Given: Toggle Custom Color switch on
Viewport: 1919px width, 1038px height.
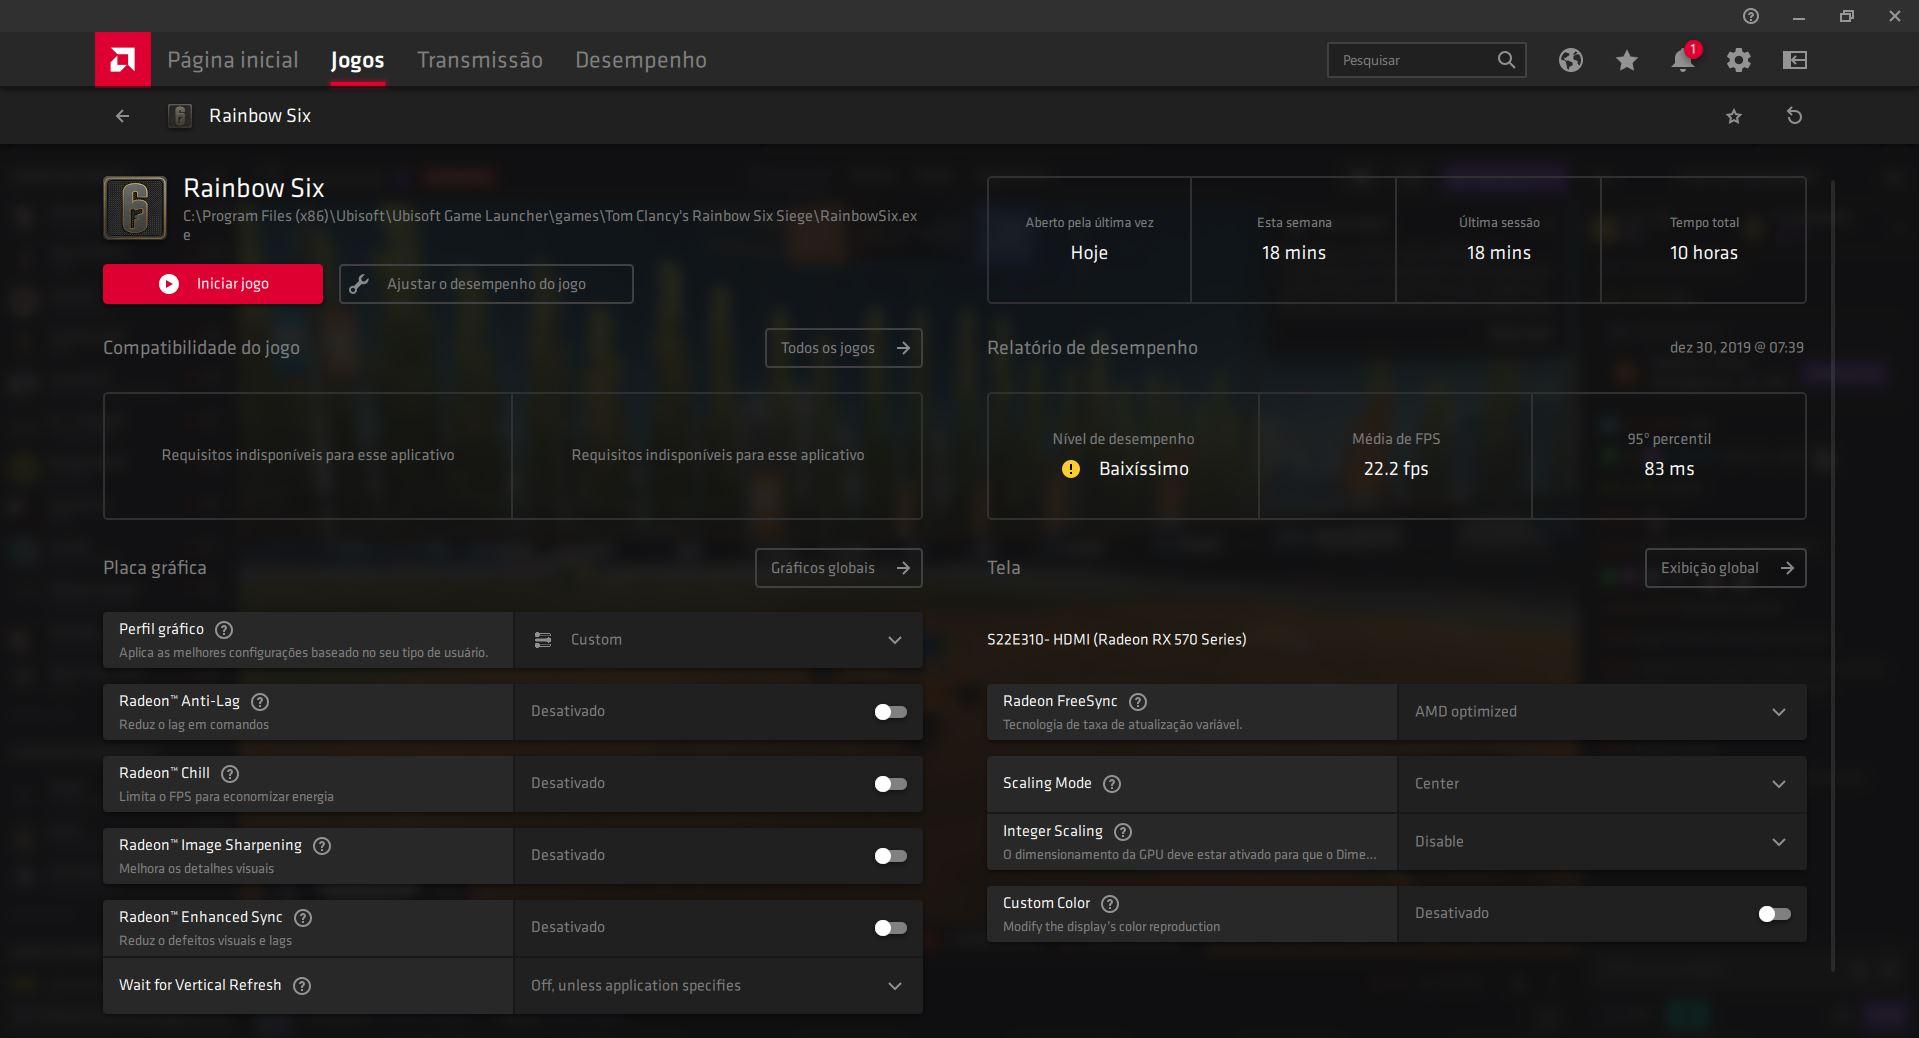Looking at the screenshot, I should pyautogui.click(x=1773, y=914).
